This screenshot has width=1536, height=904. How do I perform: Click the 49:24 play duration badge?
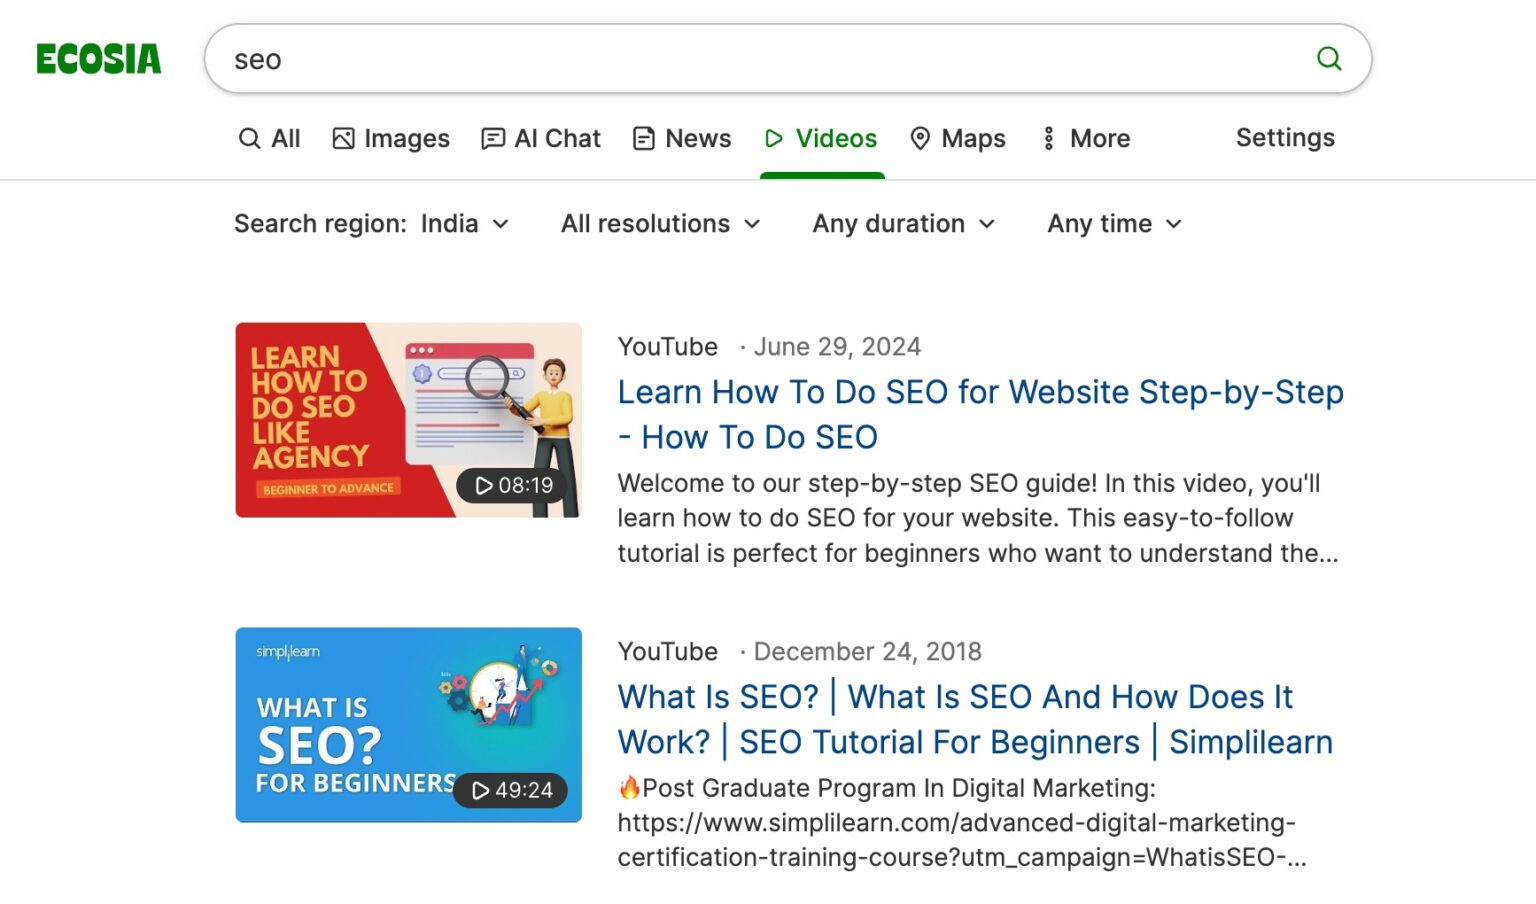tap(511, 790)
